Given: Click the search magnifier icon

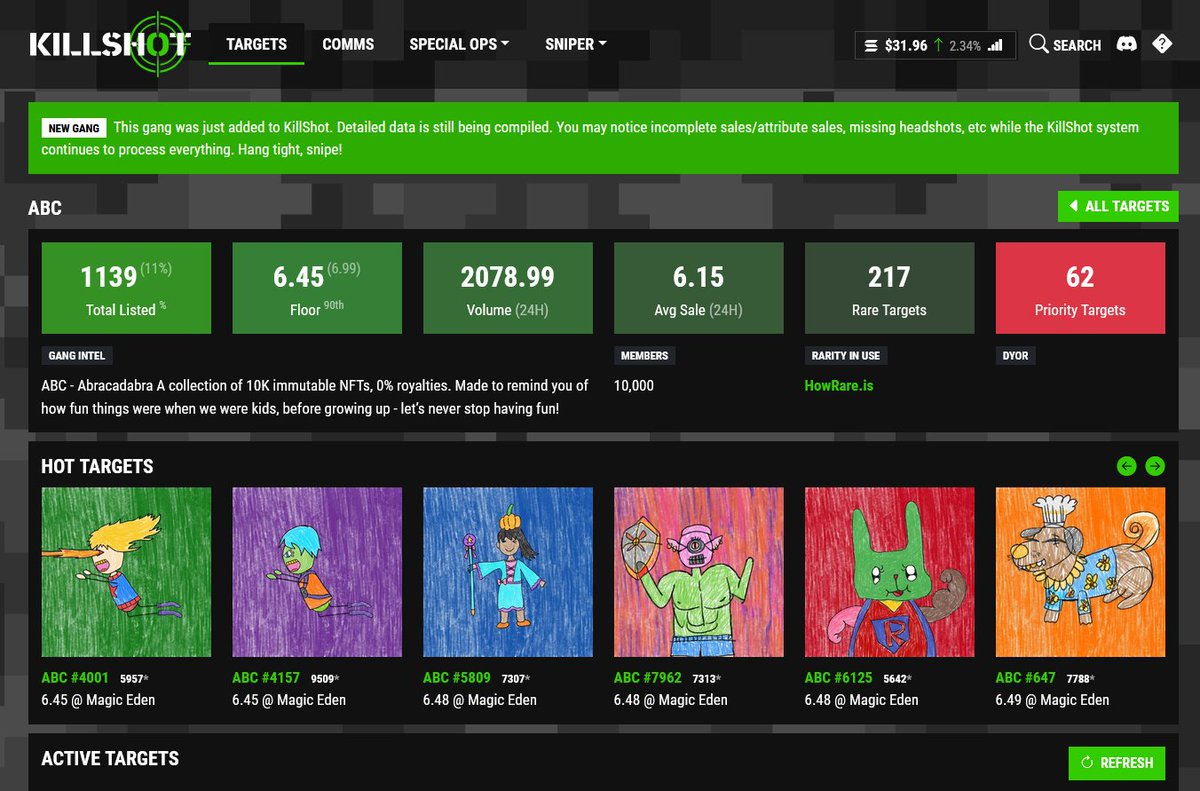Looking at the screenshot, I should (x=1039, y=44).
